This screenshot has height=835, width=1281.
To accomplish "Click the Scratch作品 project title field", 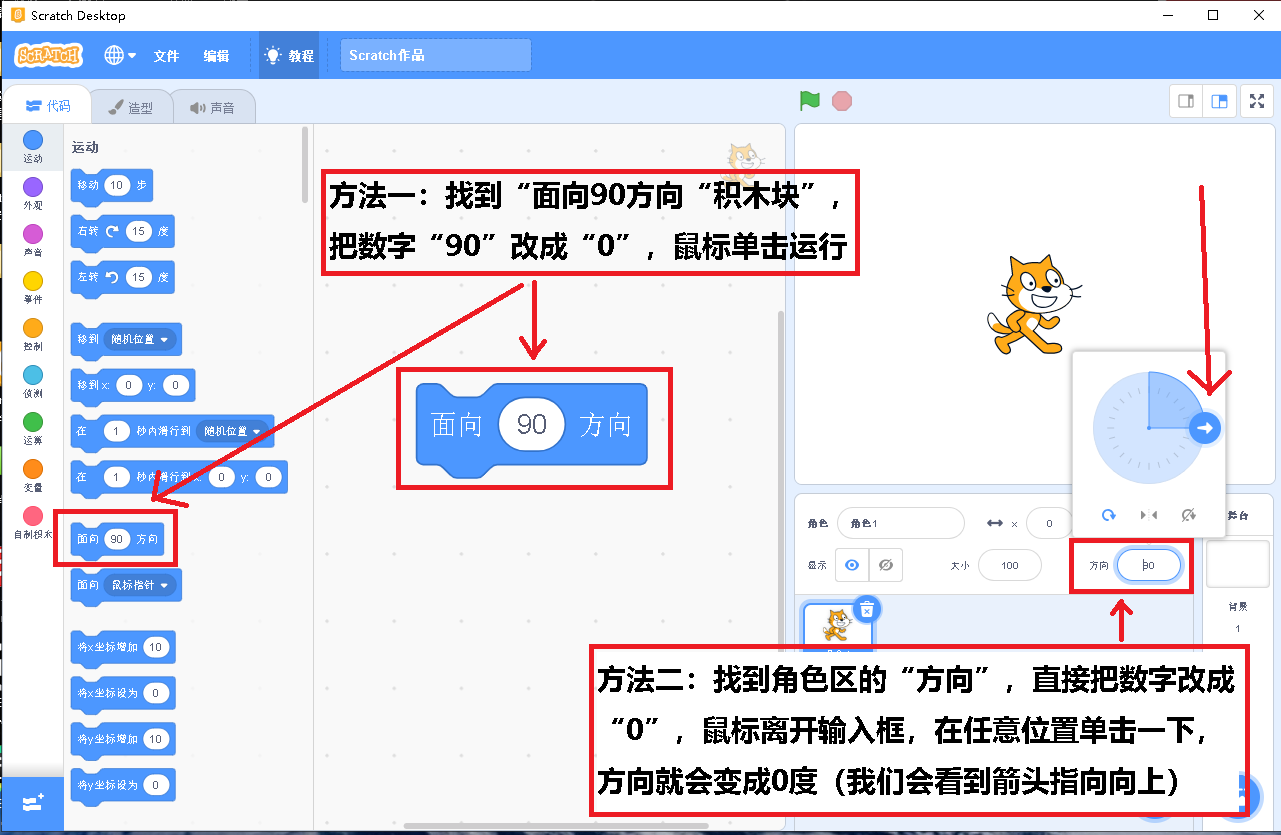I will coord(435,55).
